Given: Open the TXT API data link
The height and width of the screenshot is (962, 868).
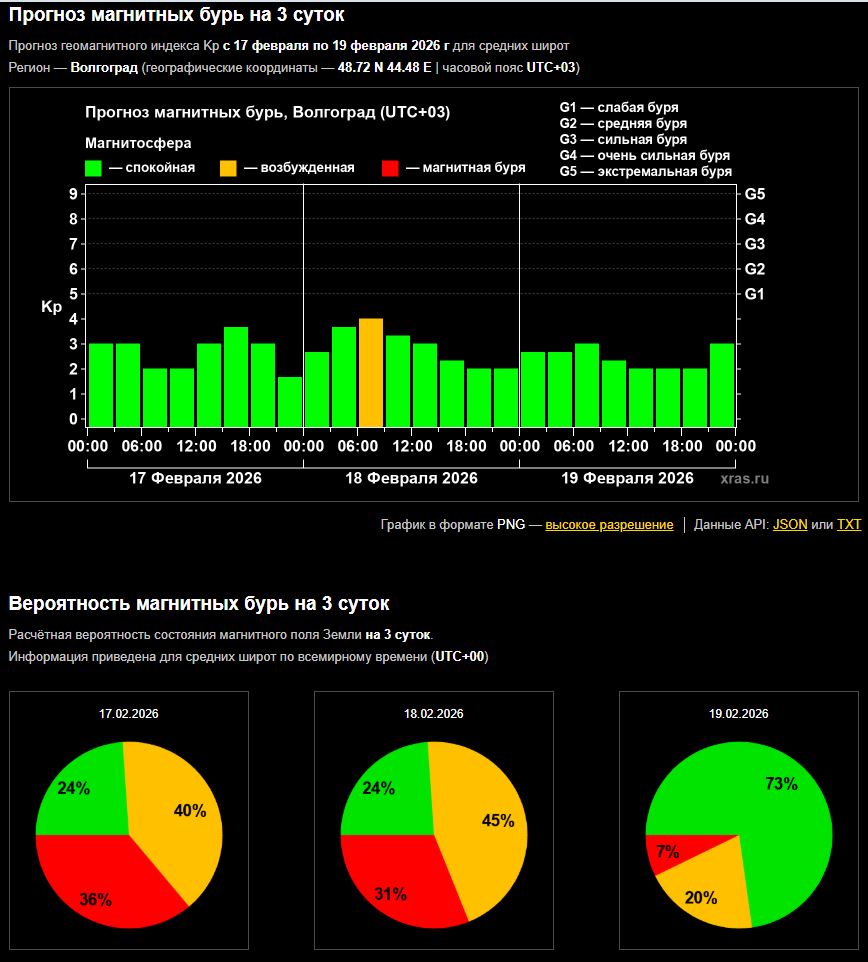Looking at the screenshot, I should pos(849,525).
